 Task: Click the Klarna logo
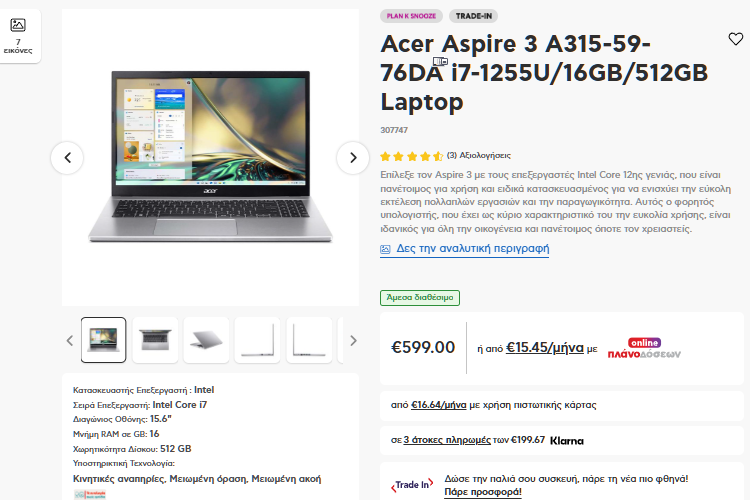(x=567, y=441)
